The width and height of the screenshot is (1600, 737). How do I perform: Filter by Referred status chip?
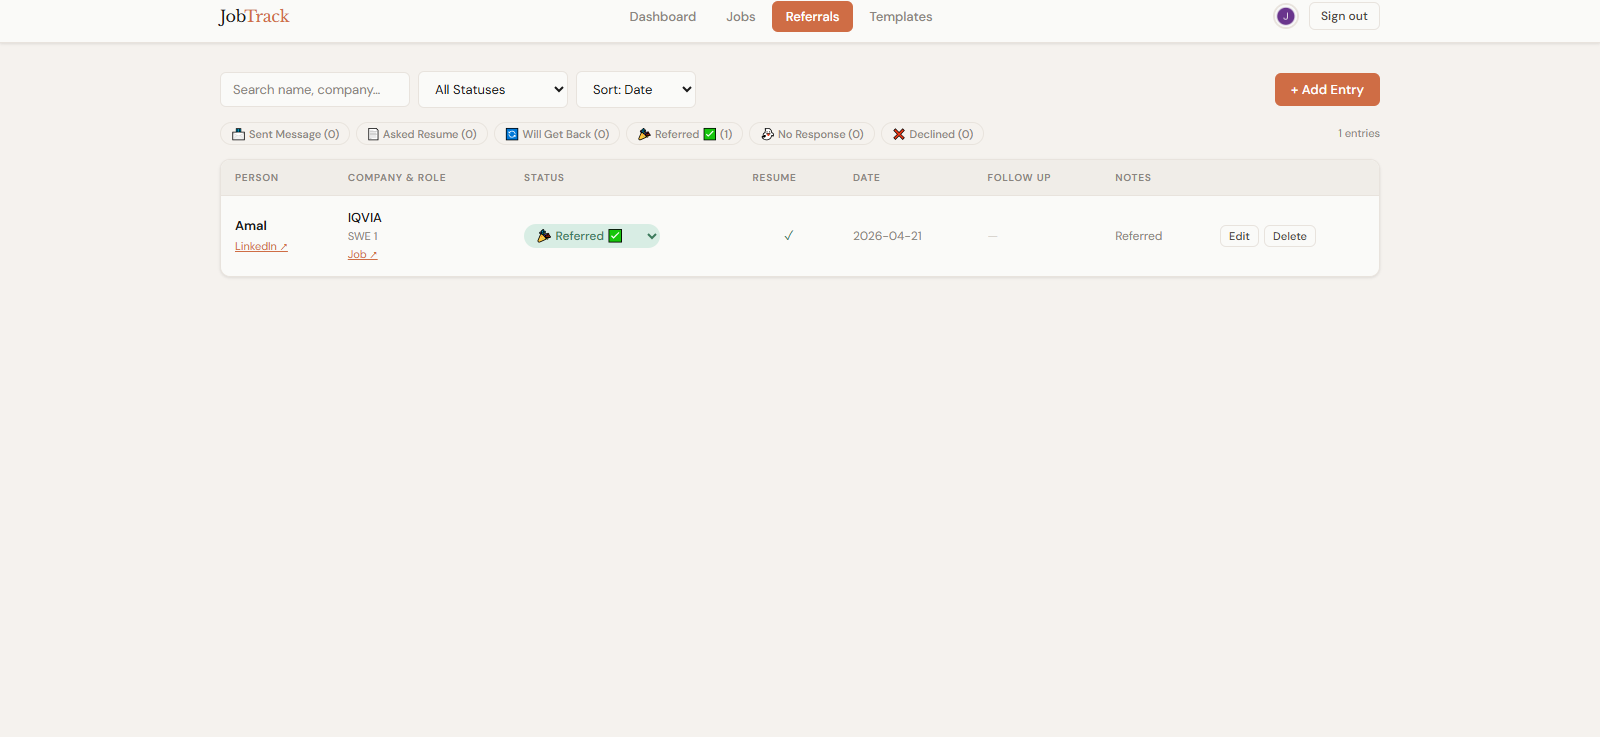685,134
